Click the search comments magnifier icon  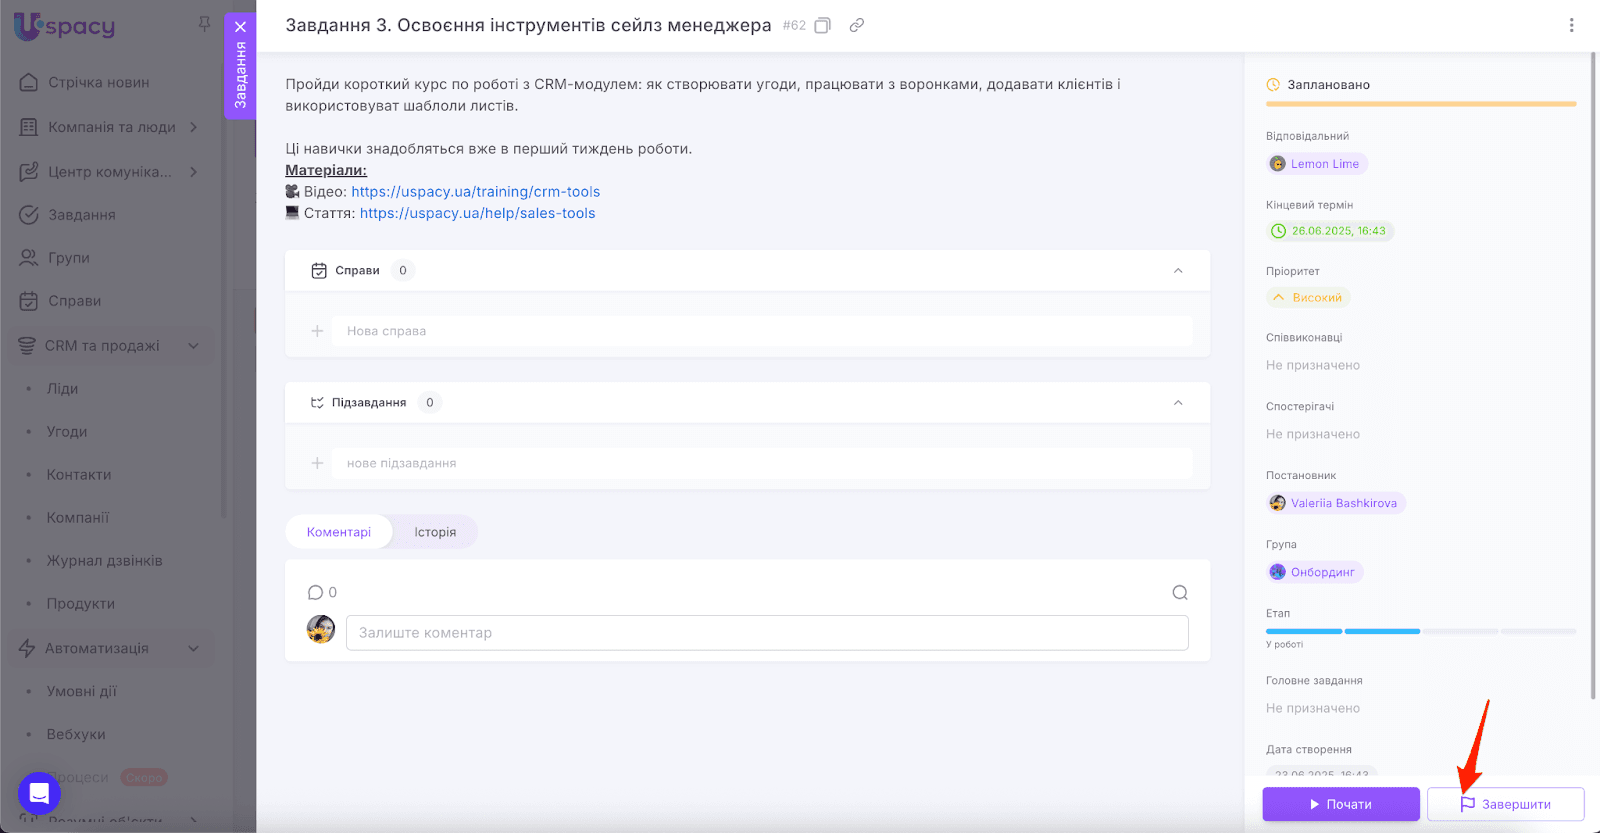1180,593
